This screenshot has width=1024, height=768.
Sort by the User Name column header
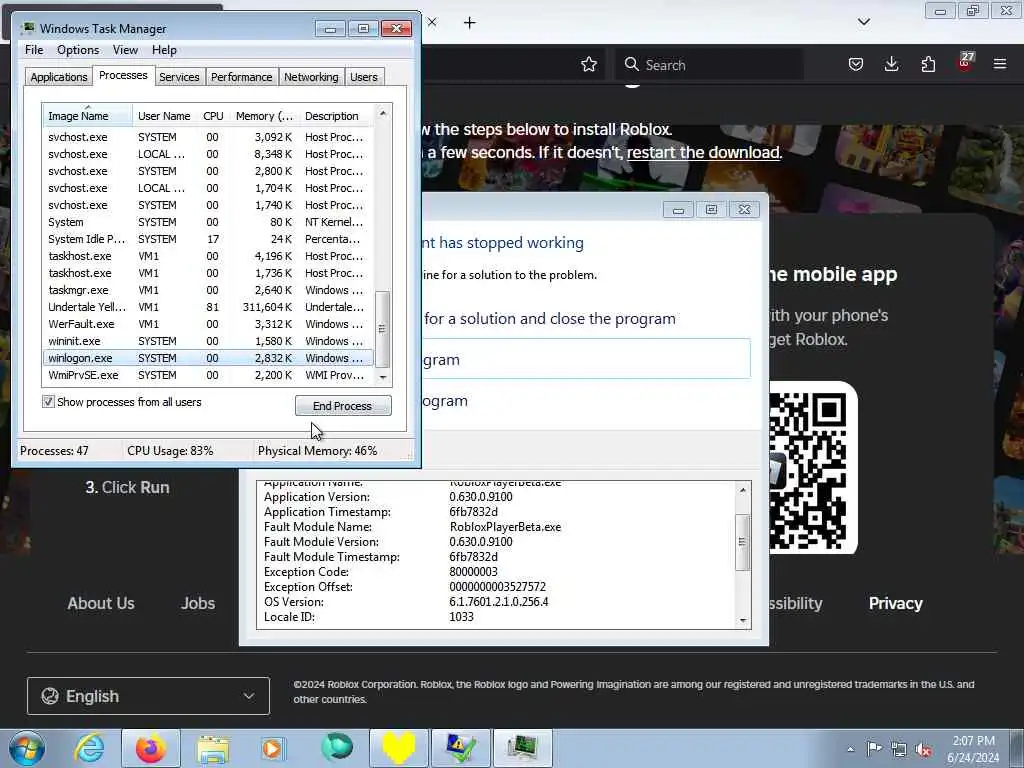(x=164, y=116)
